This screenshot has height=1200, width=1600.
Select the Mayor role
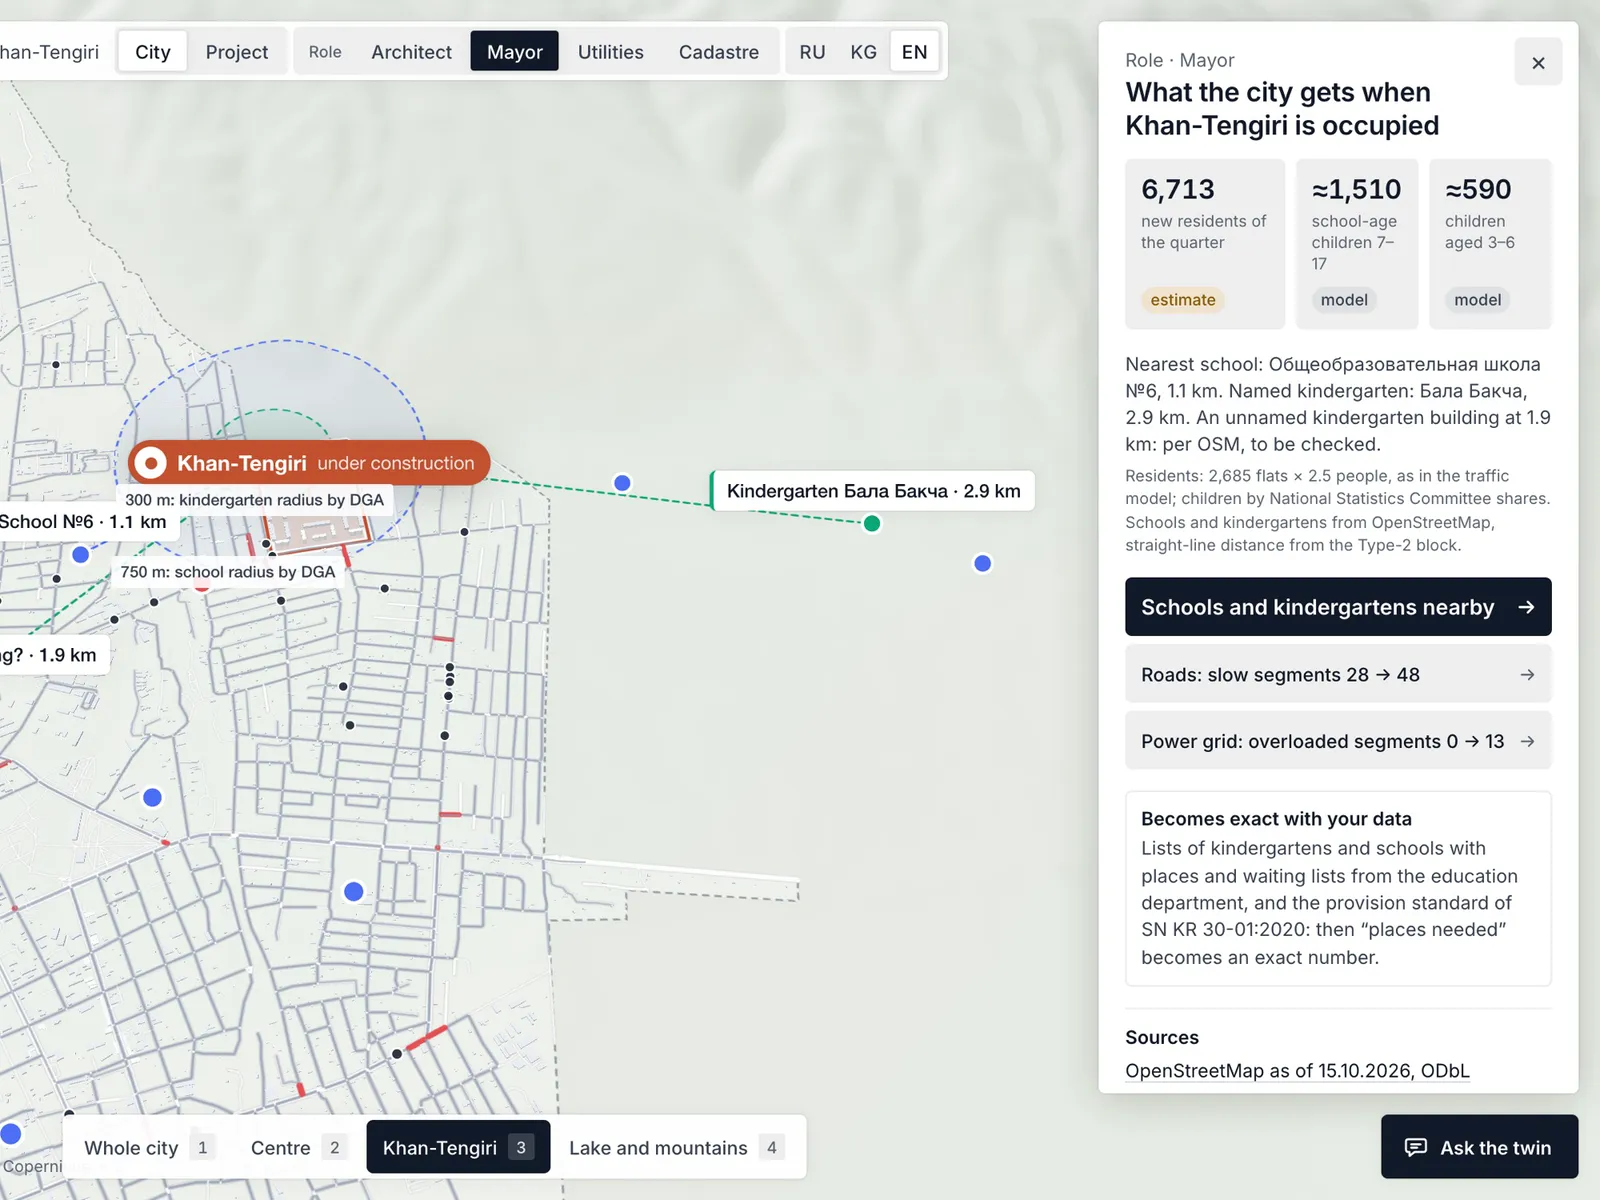[x=515, y=52]
